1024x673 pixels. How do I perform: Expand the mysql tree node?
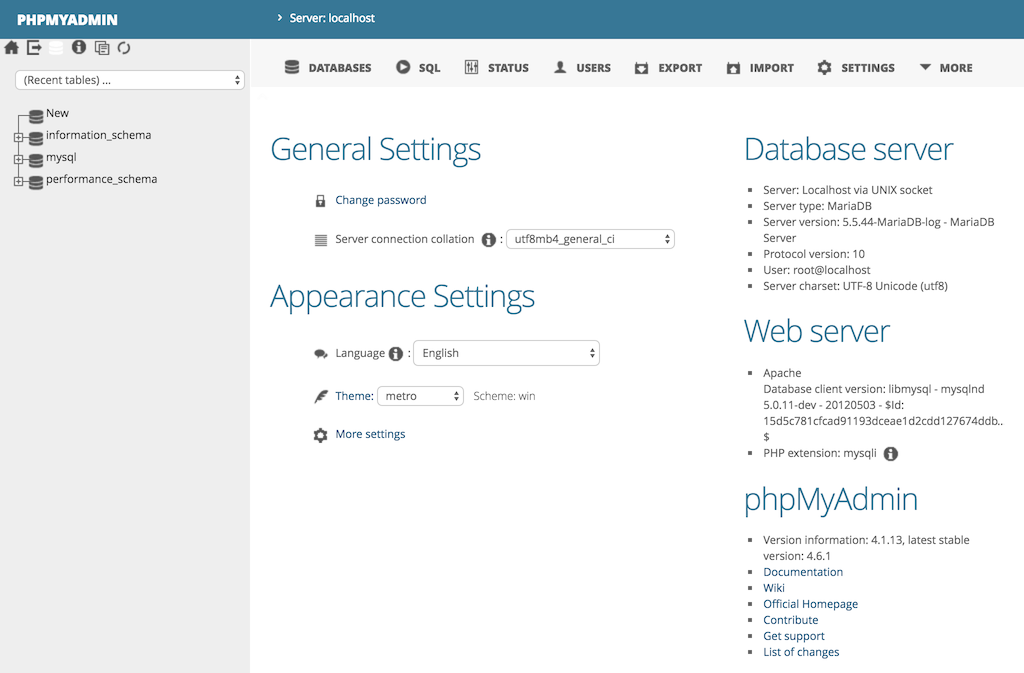[18, 159]
